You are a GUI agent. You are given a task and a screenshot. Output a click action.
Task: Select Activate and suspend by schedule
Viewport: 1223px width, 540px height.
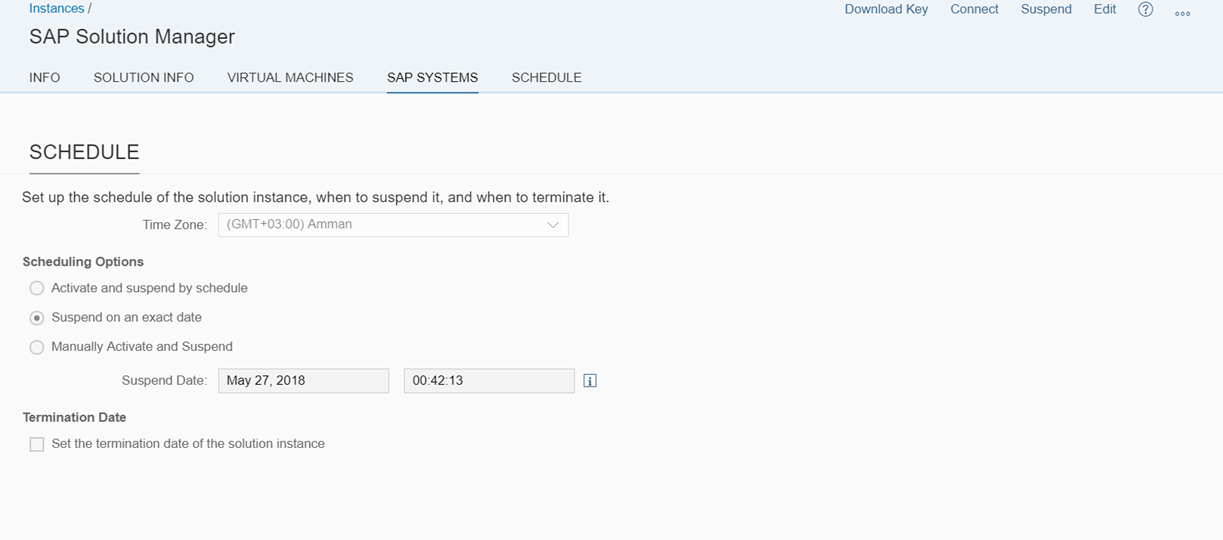click(37, 288)
